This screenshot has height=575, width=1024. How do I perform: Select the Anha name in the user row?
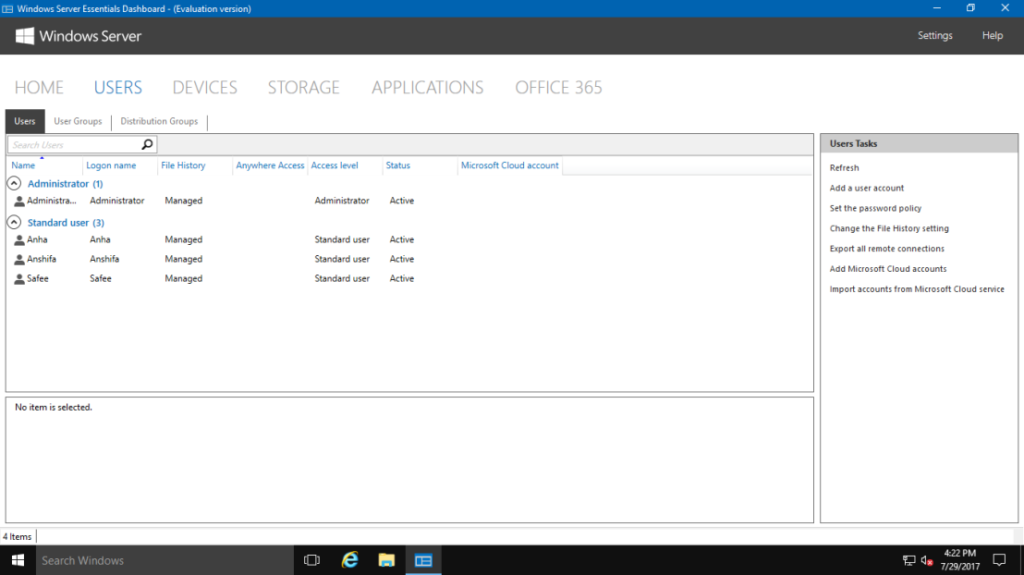37,240
